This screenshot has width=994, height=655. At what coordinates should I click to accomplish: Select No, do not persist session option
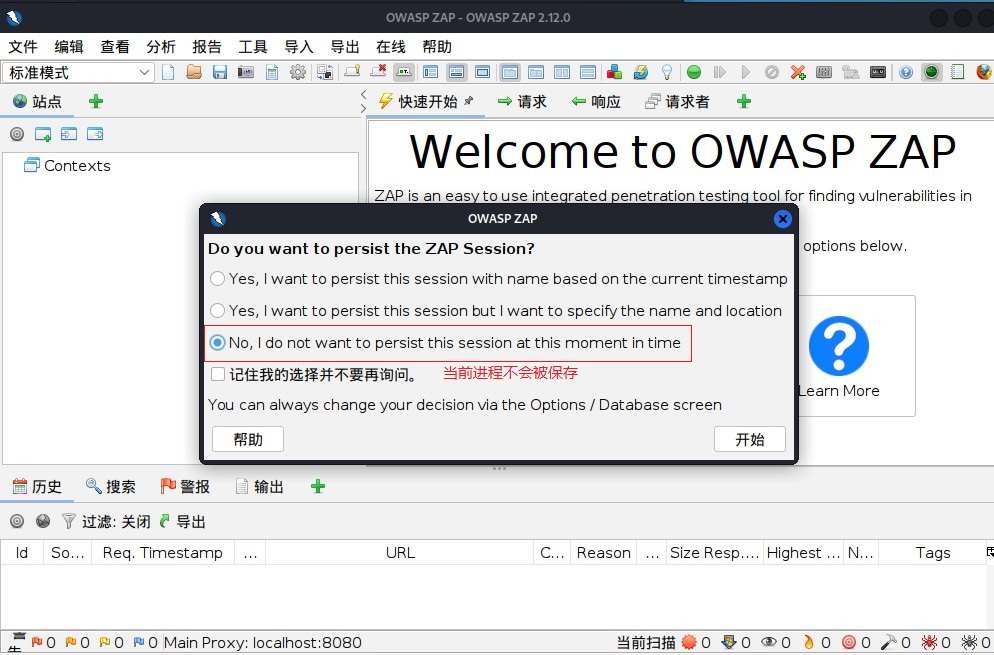pyautogui.click(x=445, y=343)
